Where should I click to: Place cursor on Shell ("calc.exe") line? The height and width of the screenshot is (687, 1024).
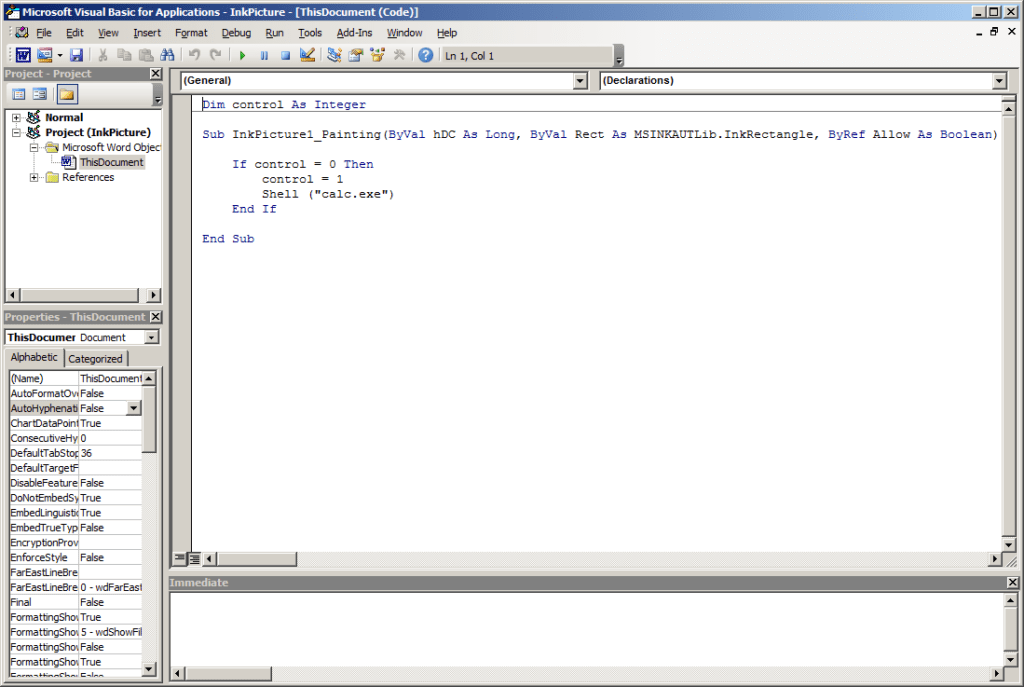(x=328, y=194)
